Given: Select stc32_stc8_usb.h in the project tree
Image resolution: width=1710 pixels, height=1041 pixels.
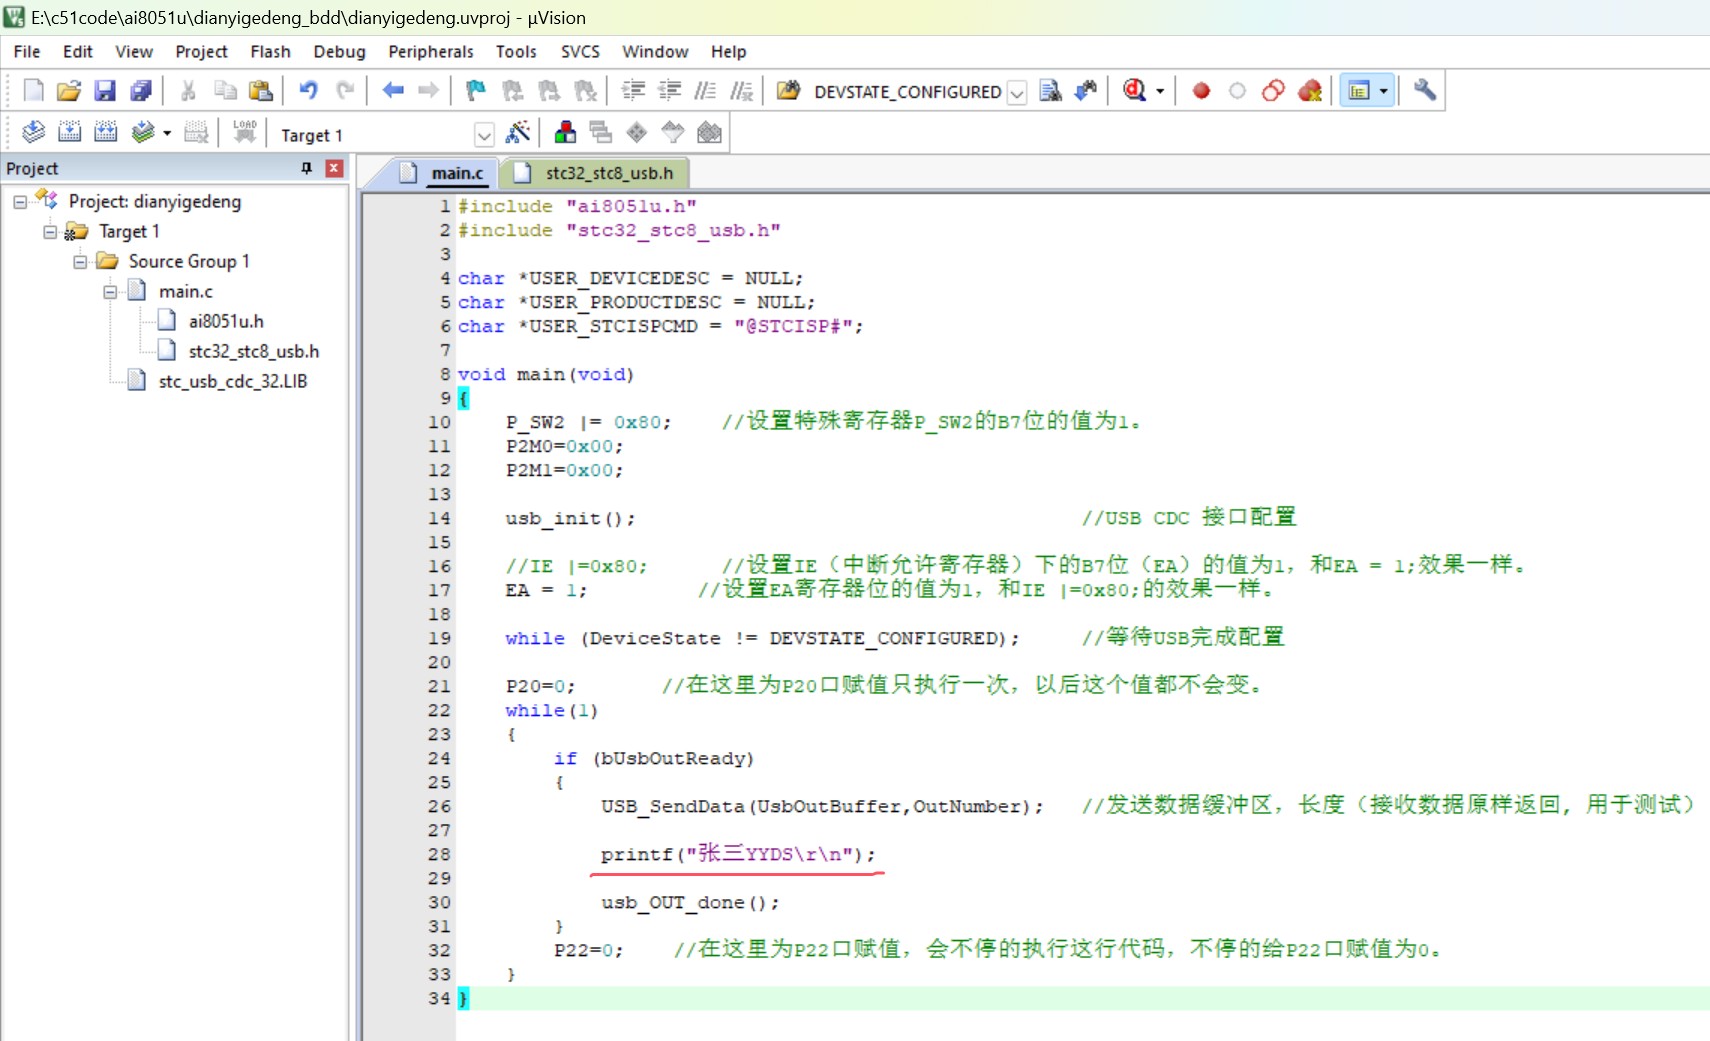Looking at the screenshot, I should pos(254,351).
